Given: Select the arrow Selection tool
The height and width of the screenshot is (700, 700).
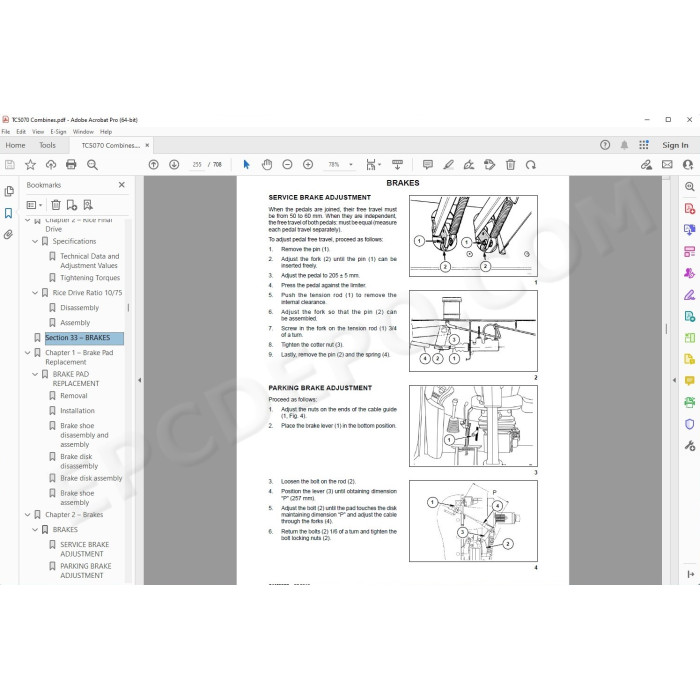Looking at the screenshot, I should click(x=246, y=165).
